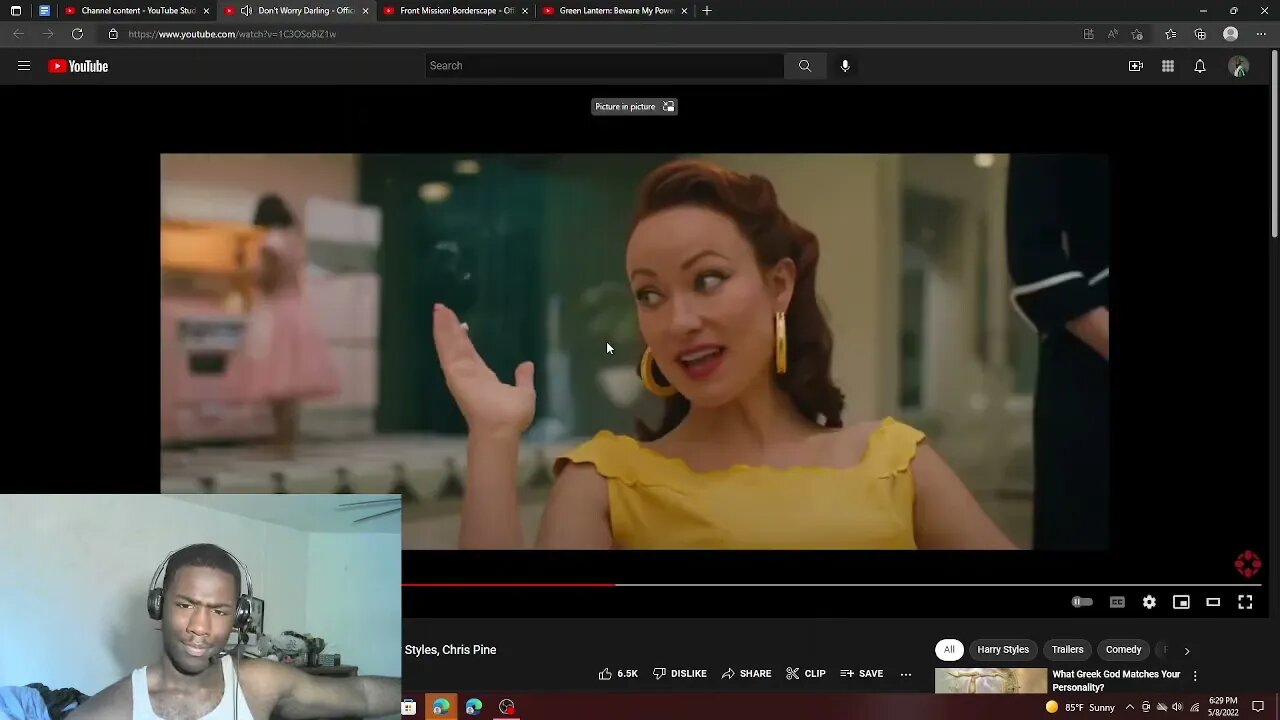Open the Windows notification center icon
The image size is (1280, 720).
click(1259, 707)
